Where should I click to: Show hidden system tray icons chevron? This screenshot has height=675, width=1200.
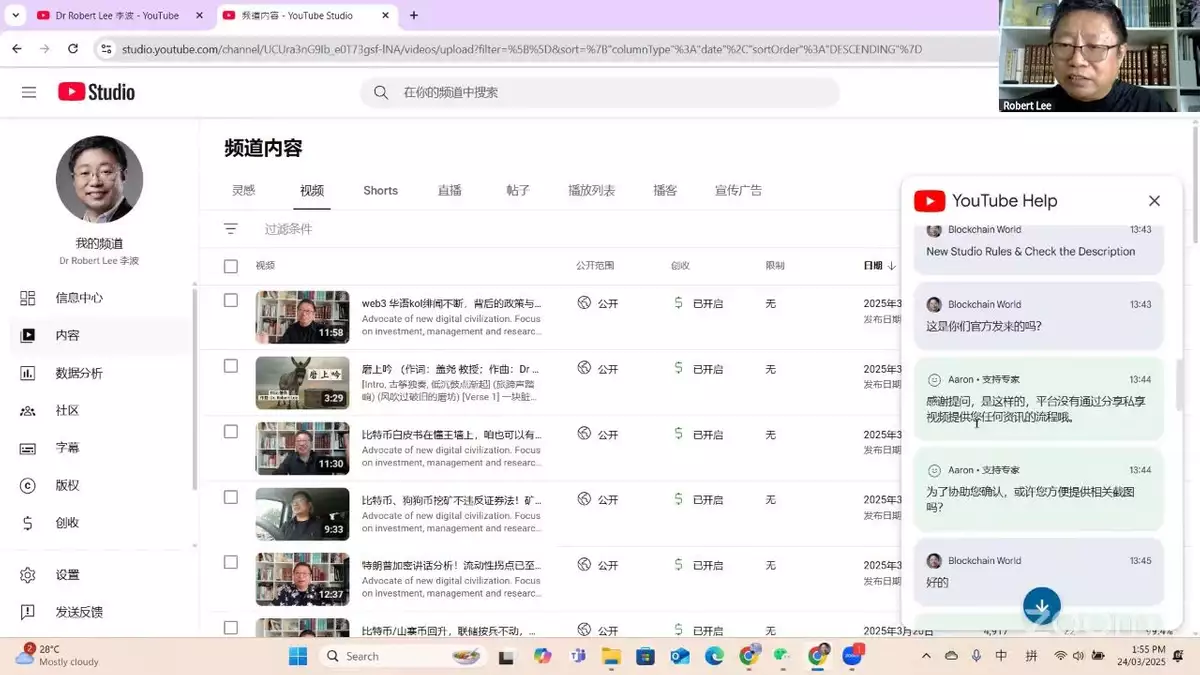(x=926, y=656)
